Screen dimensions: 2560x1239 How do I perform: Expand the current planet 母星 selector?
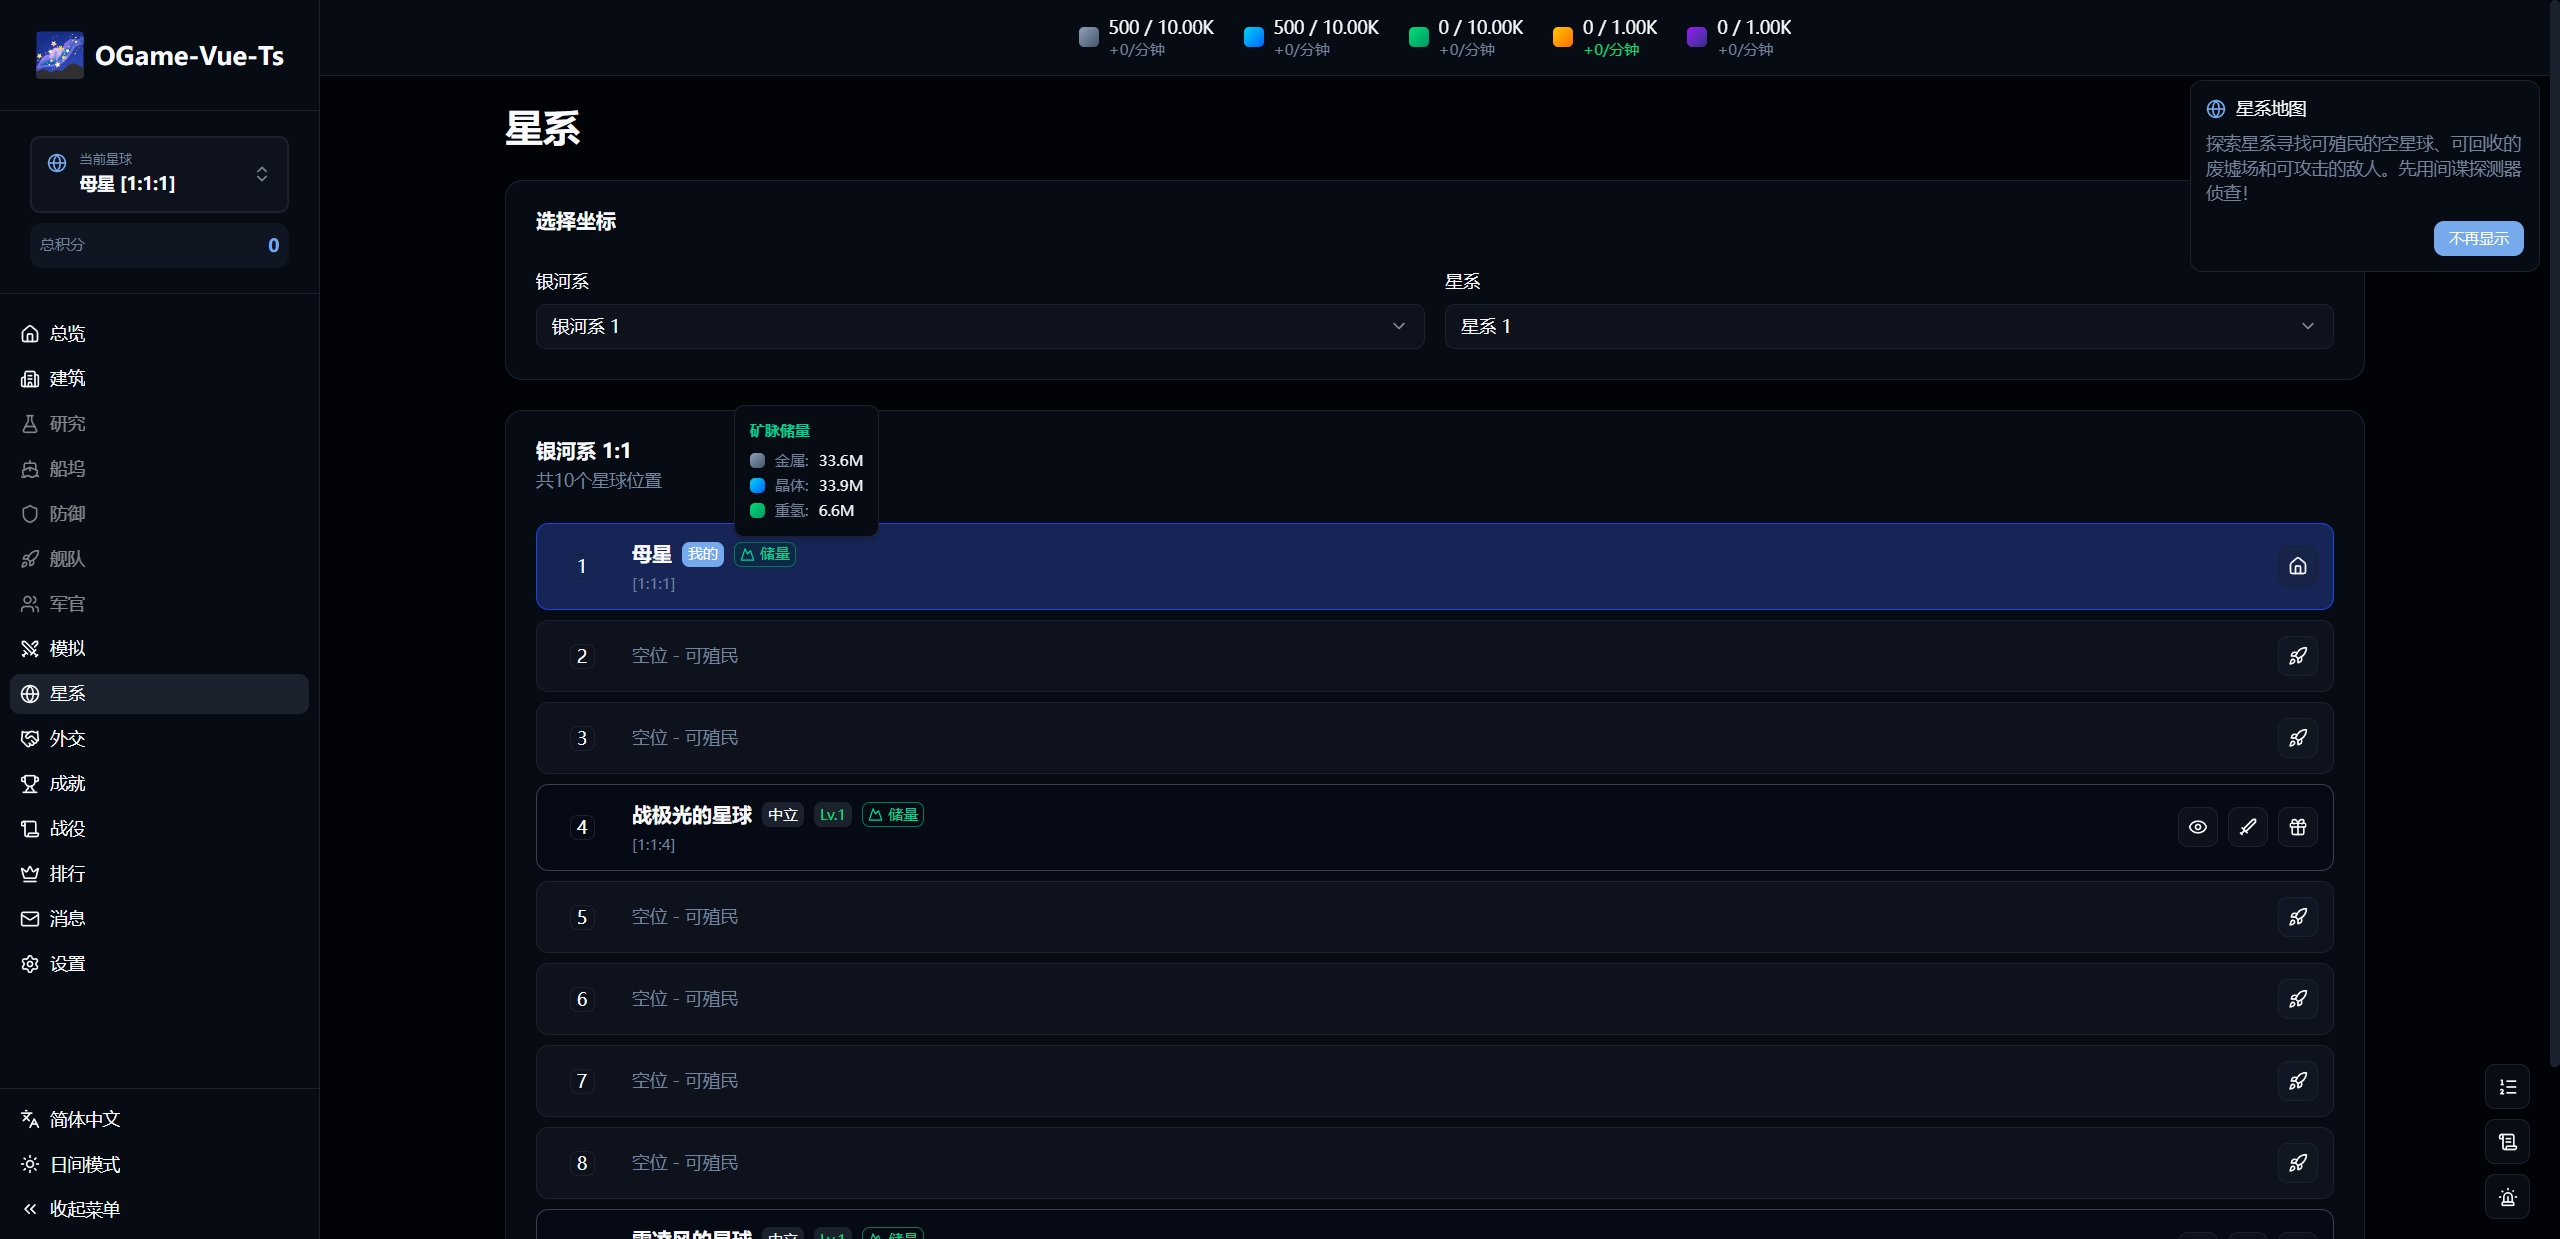(160, 174)
